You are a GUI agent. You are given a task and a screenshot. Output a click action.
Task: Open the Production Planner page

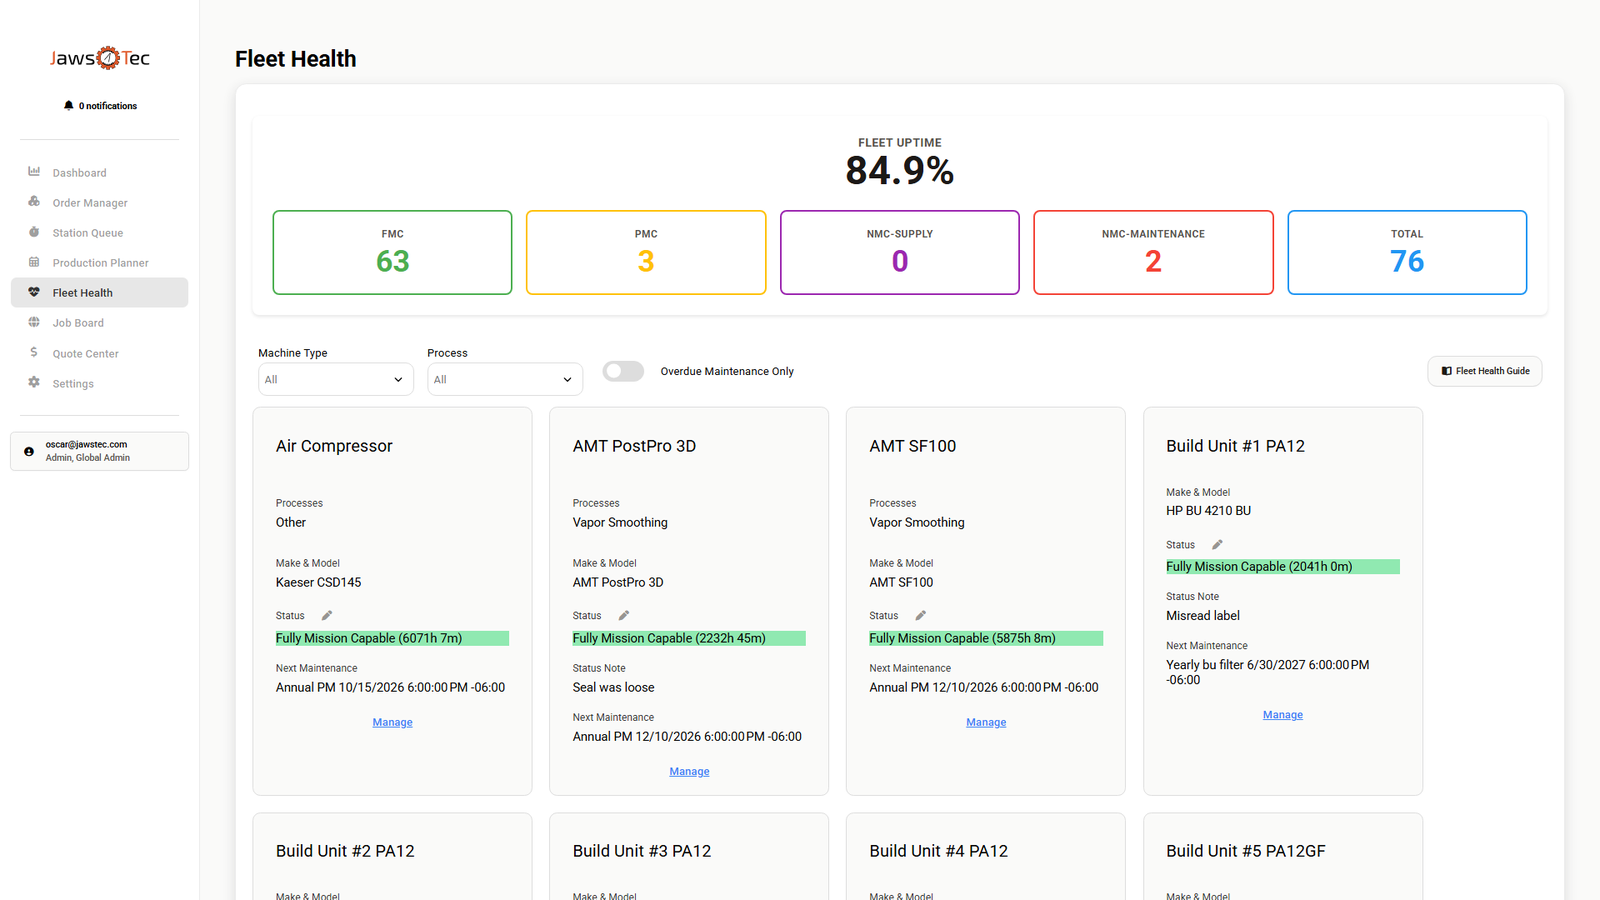pyautogui.click(x=99, y=263)
